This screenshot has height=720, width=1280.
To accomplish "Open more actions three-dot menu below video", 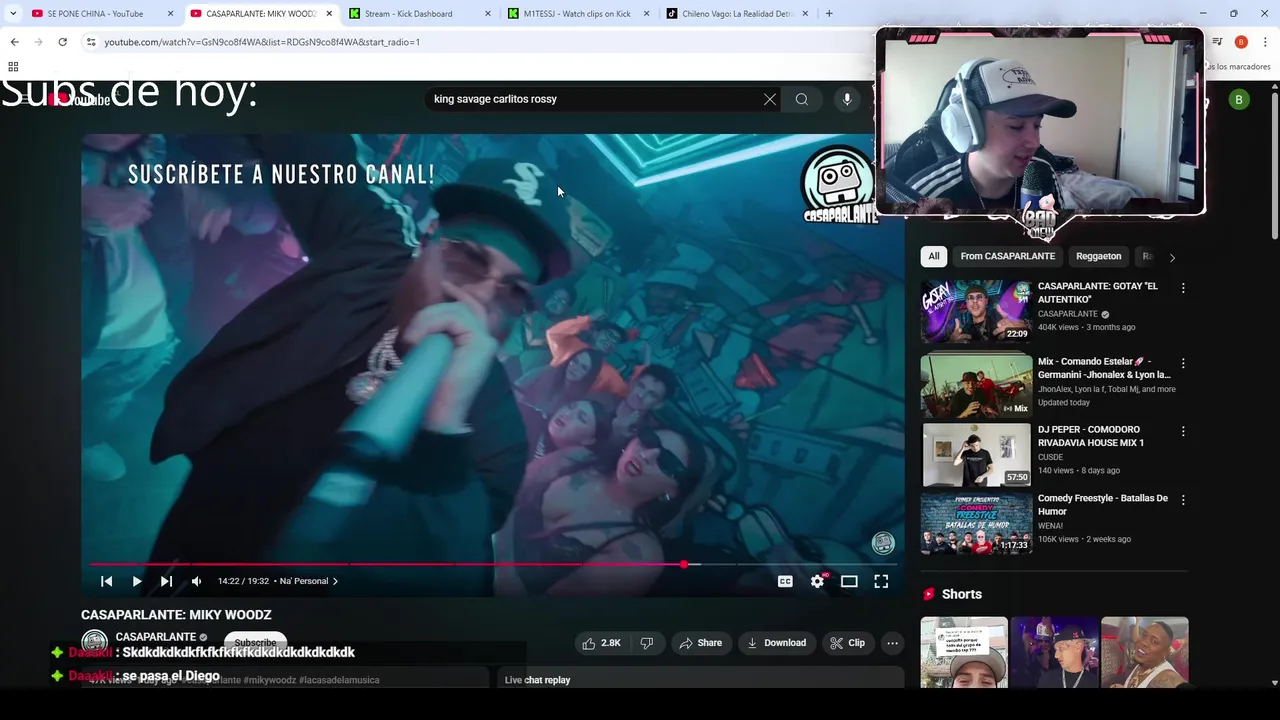I will pyautogui.click(x=892, y=643).
